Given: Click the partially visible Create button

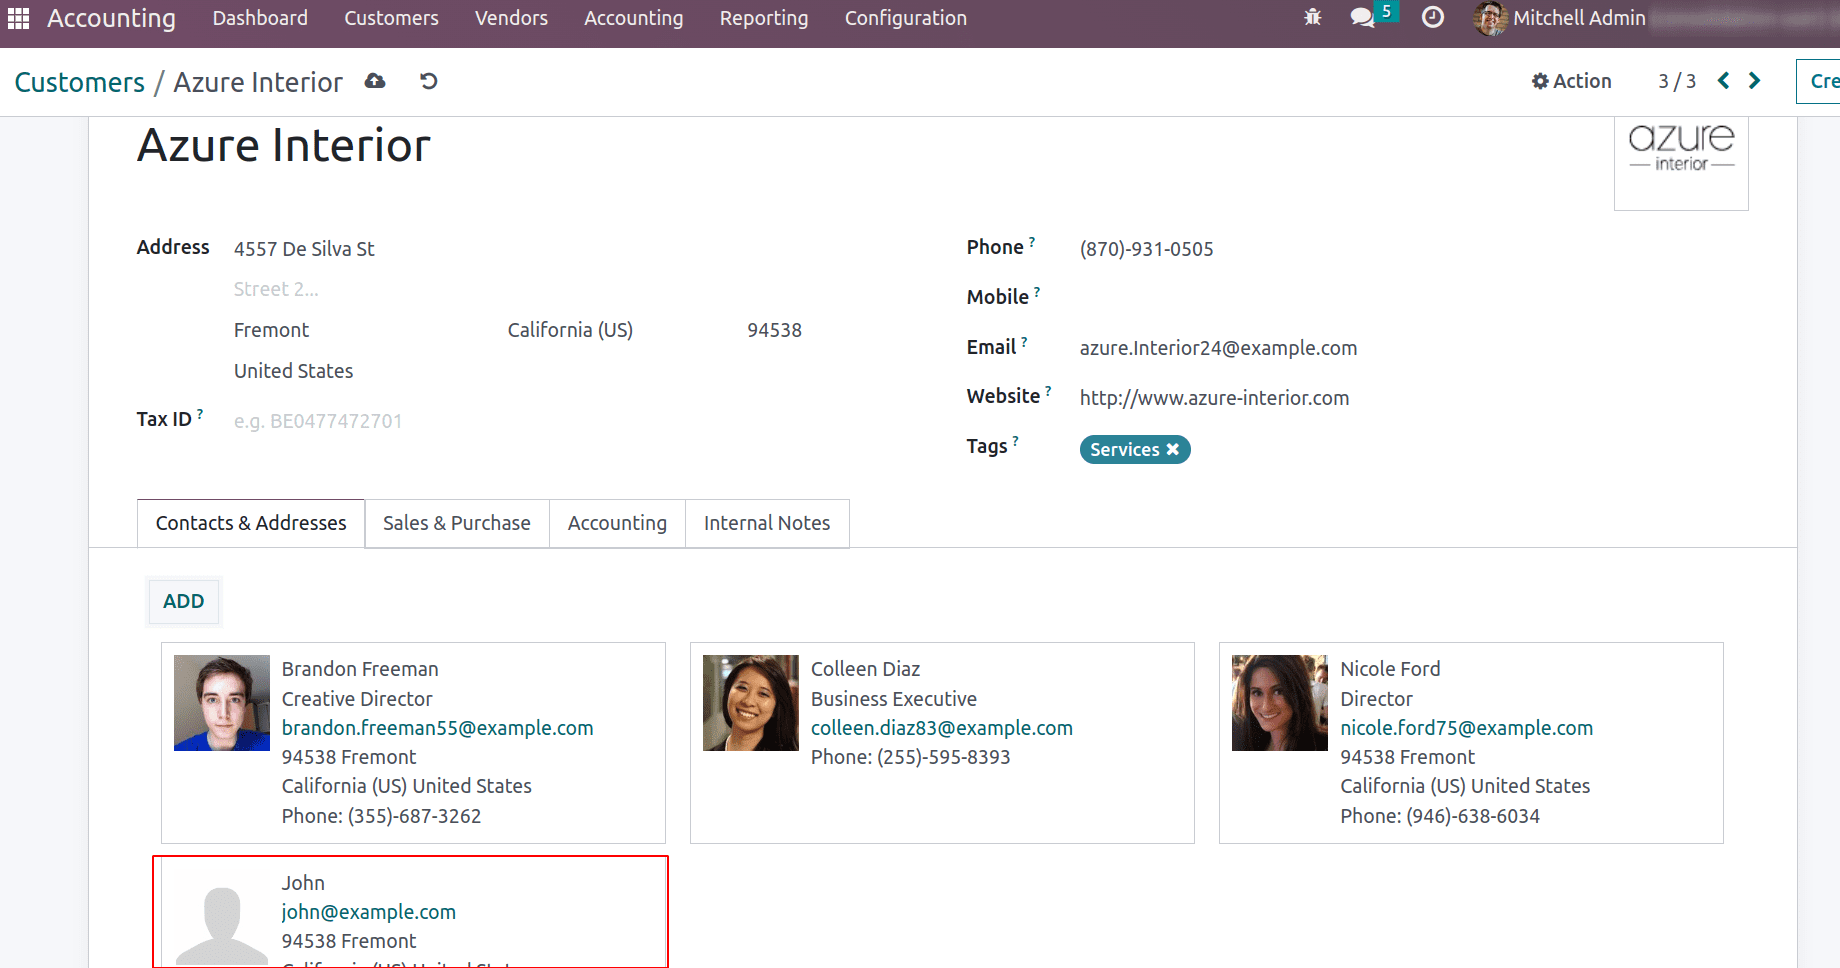Looking at the screenshot, I should pyautogui.click(x=1819, y=81).
